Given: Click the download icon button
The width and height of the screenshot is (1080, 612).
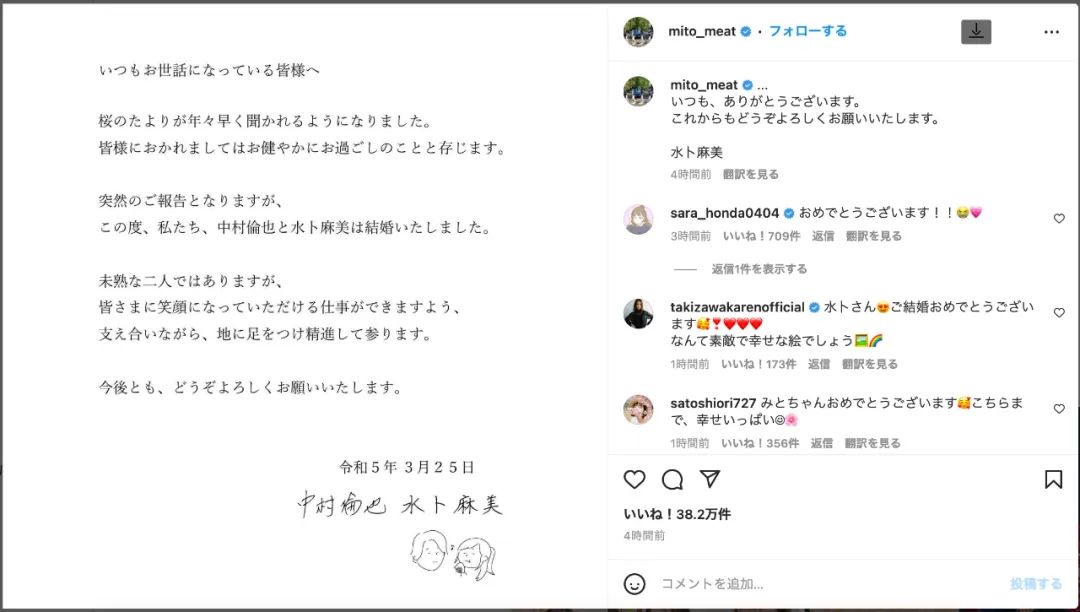Looking at the screenshot, I should coord(976,32).
